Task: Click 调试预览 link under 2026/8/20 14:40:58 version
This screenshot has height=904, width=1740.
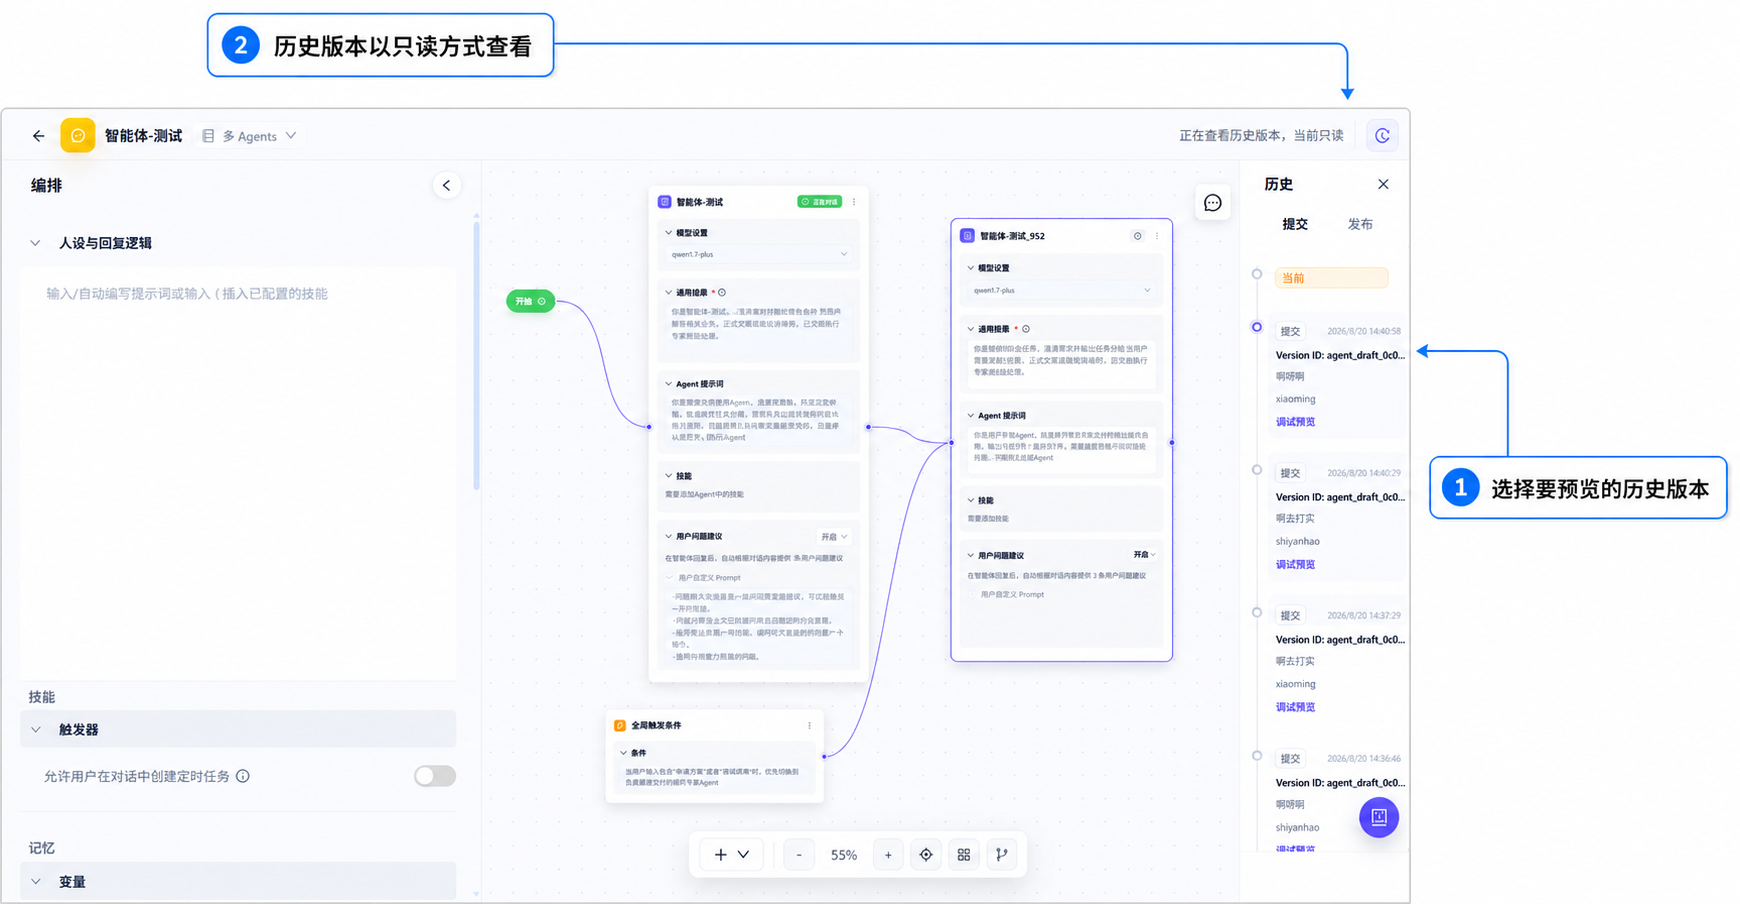Action: [x=1296, y=422]
